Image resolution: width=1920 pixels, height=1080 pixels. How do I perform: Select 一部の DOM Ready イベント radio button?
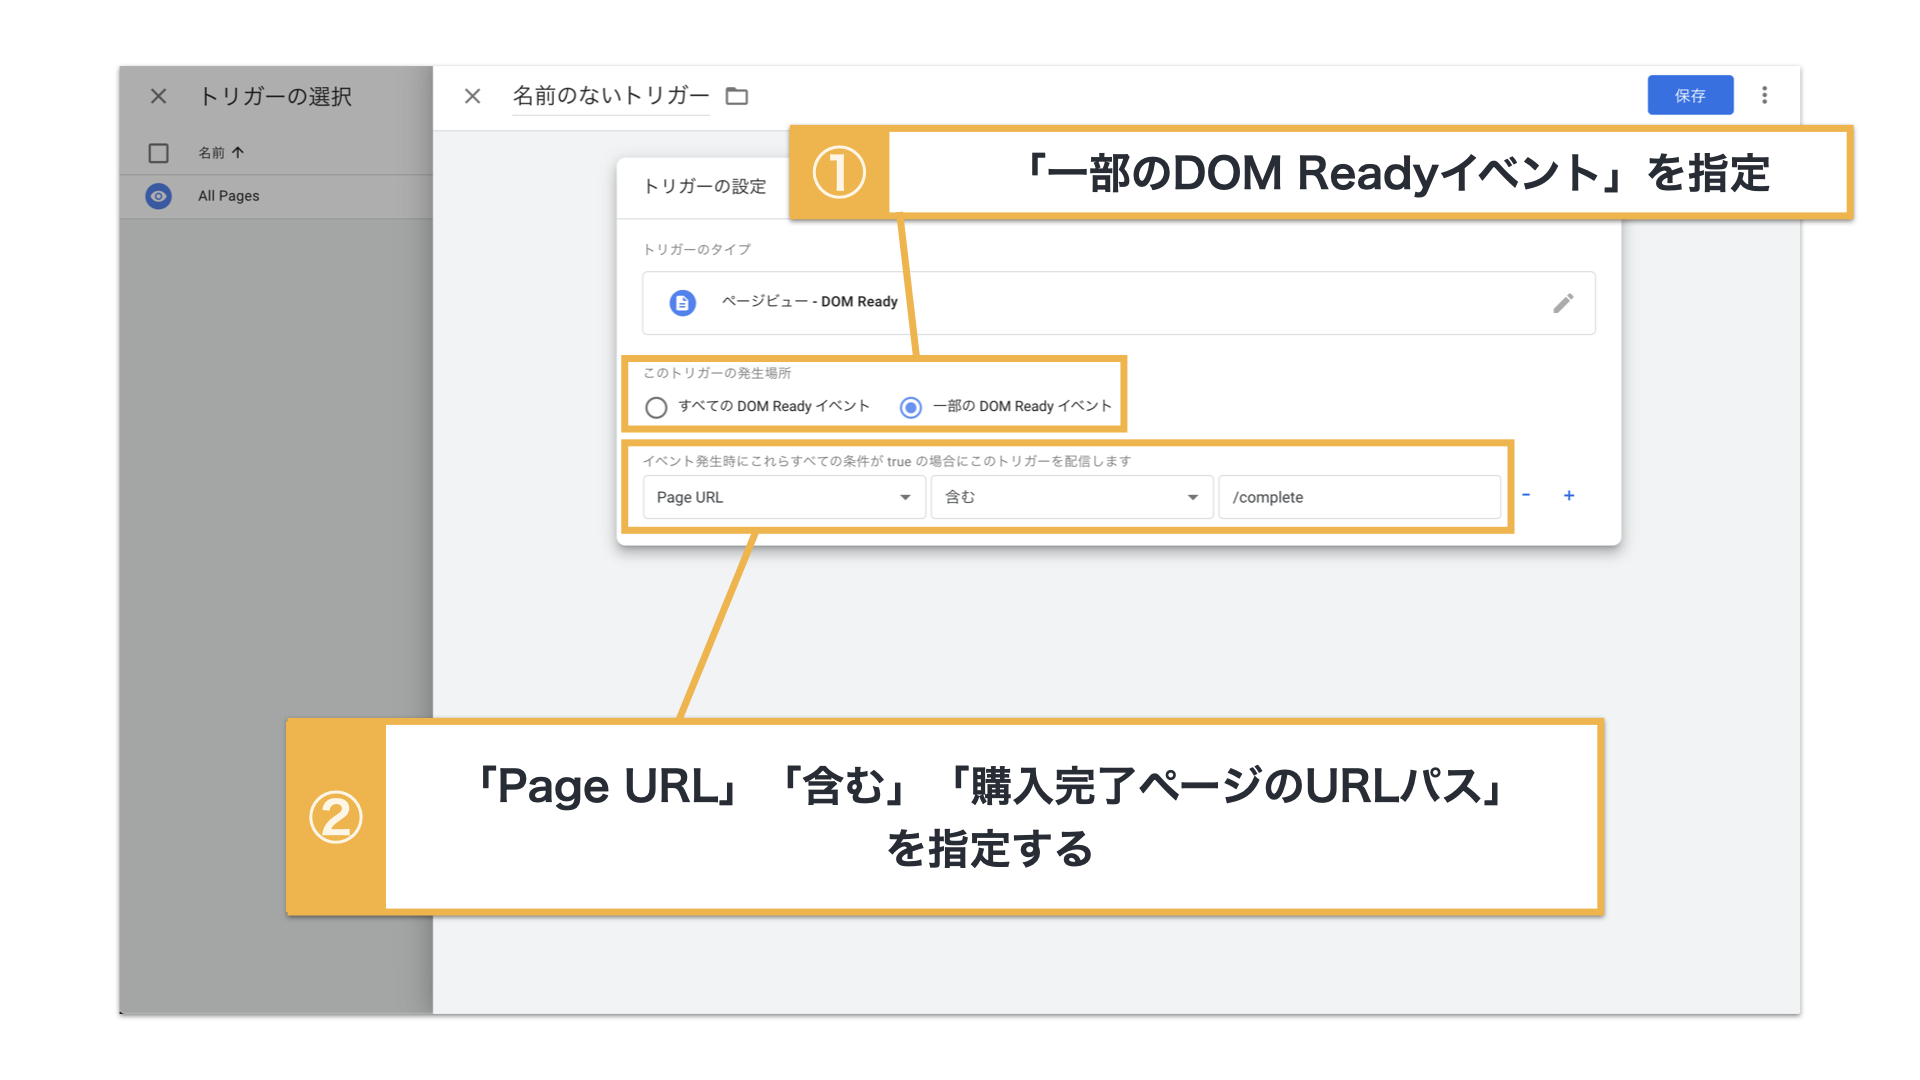coord(910,407)
